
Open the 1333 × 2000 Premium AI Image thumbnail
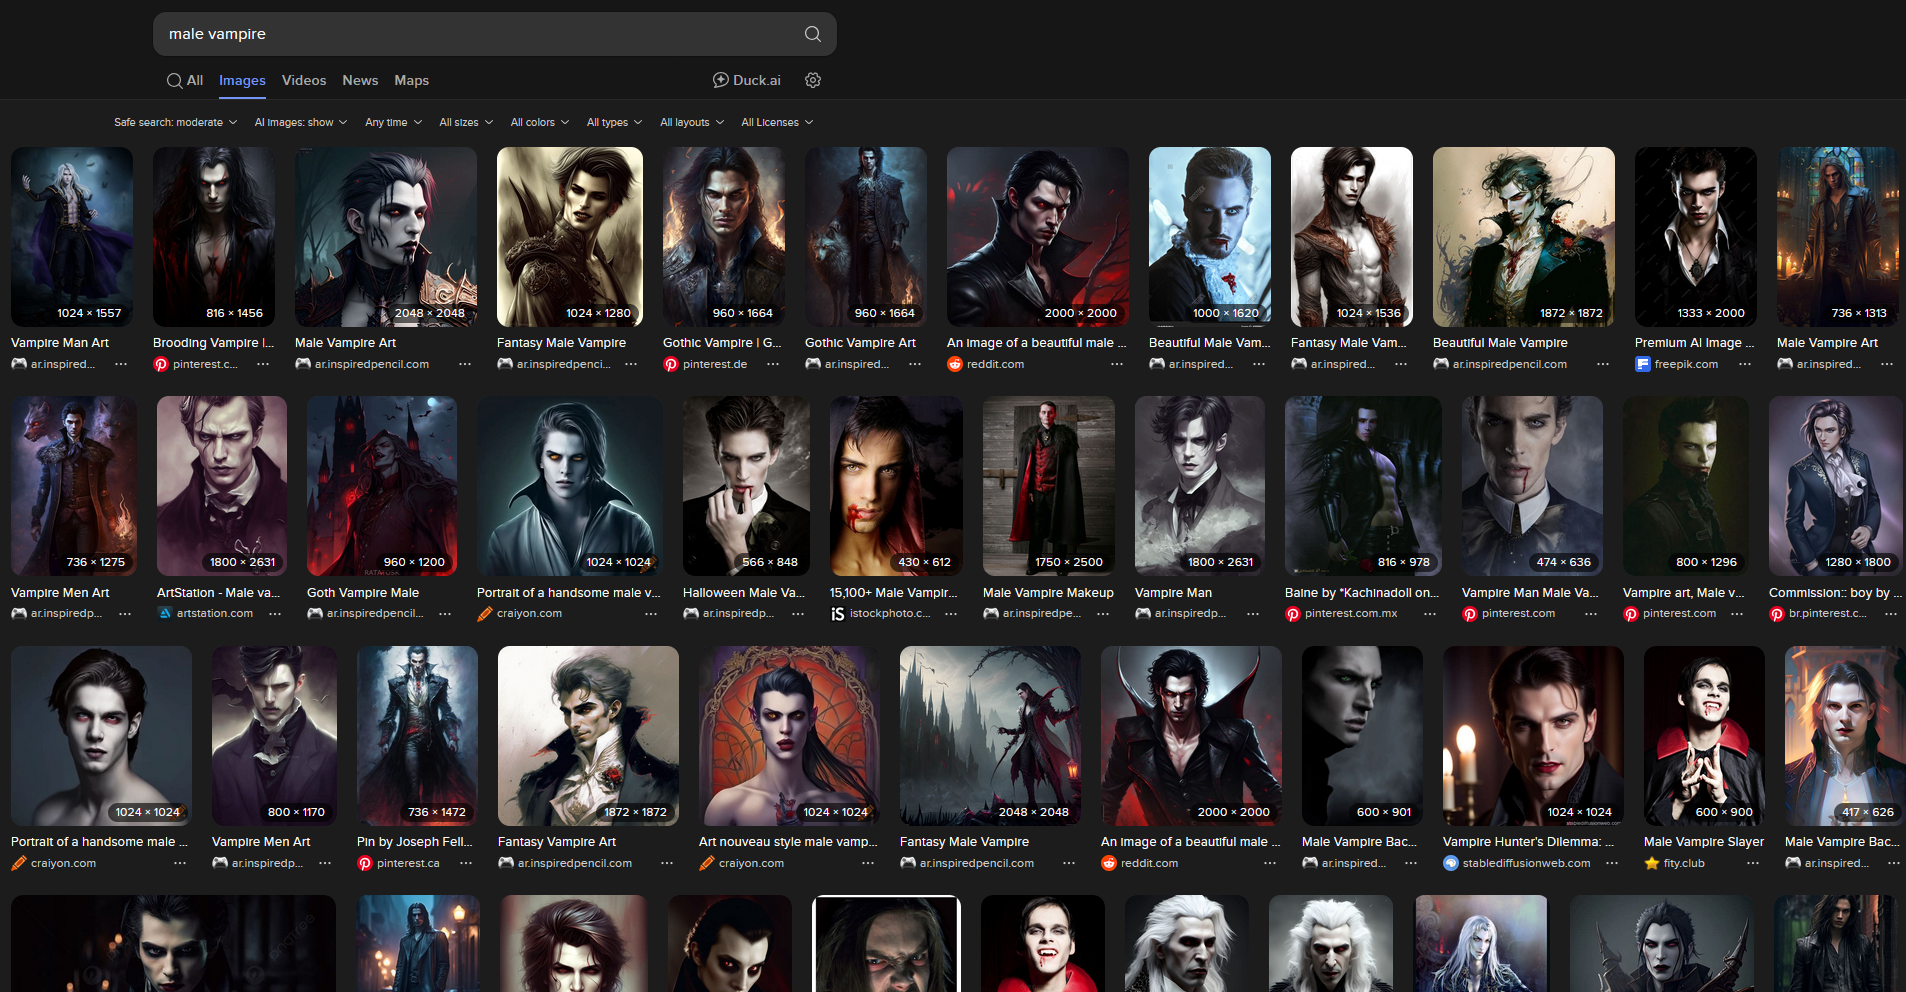tap(1696, 237)
